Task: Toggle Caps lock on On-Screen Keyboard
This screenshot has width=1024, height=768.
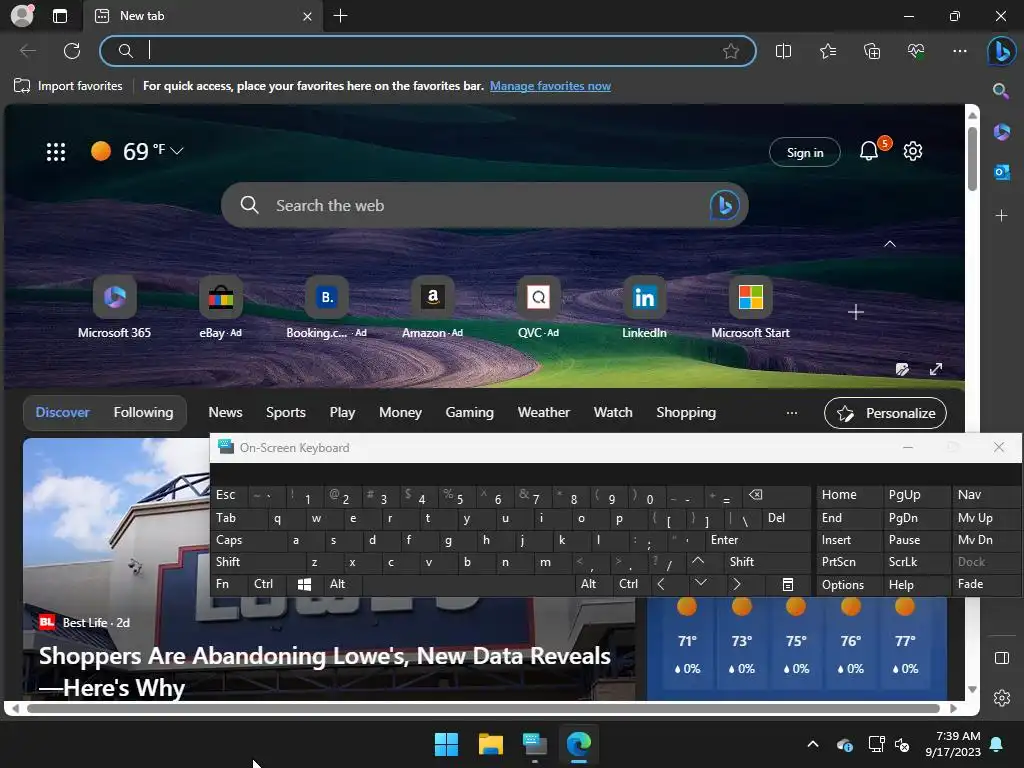Action: (248, 540)
